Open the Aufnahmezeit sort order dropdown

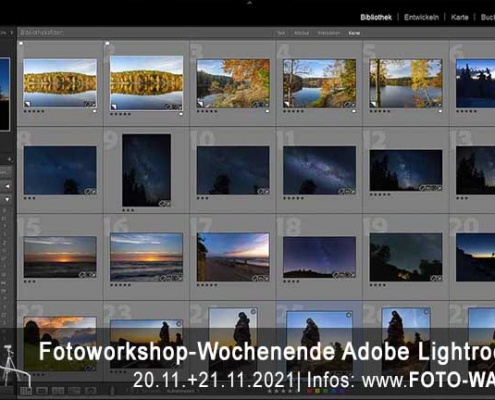(x=183, y=391)
